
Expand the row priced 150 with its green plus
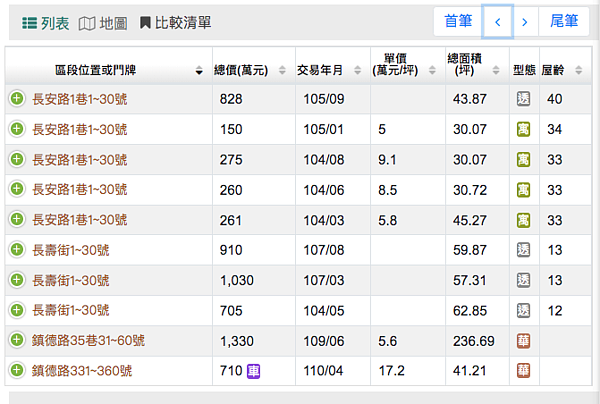coord(17,129)
